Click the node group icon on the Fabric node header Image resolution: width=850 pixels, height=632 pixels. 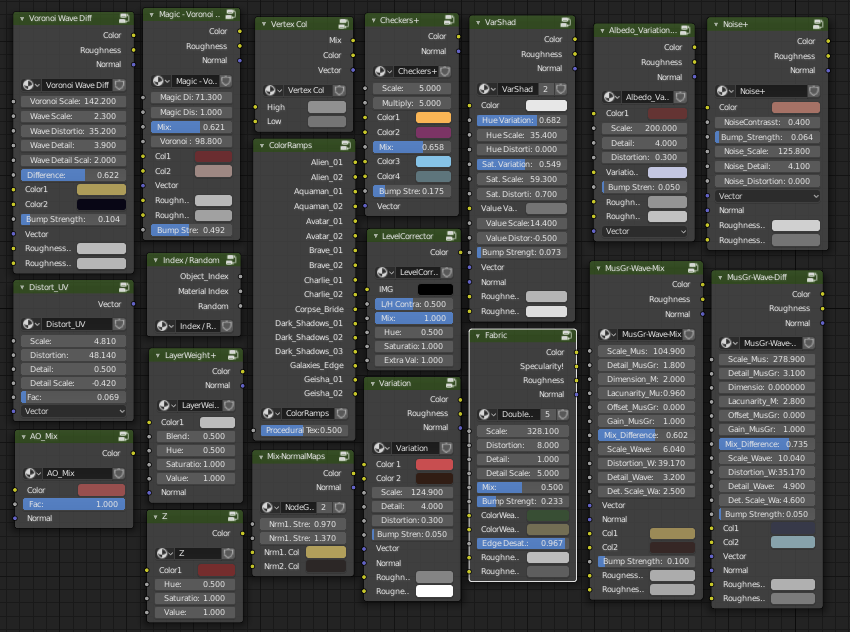click(x=566, y=336)
